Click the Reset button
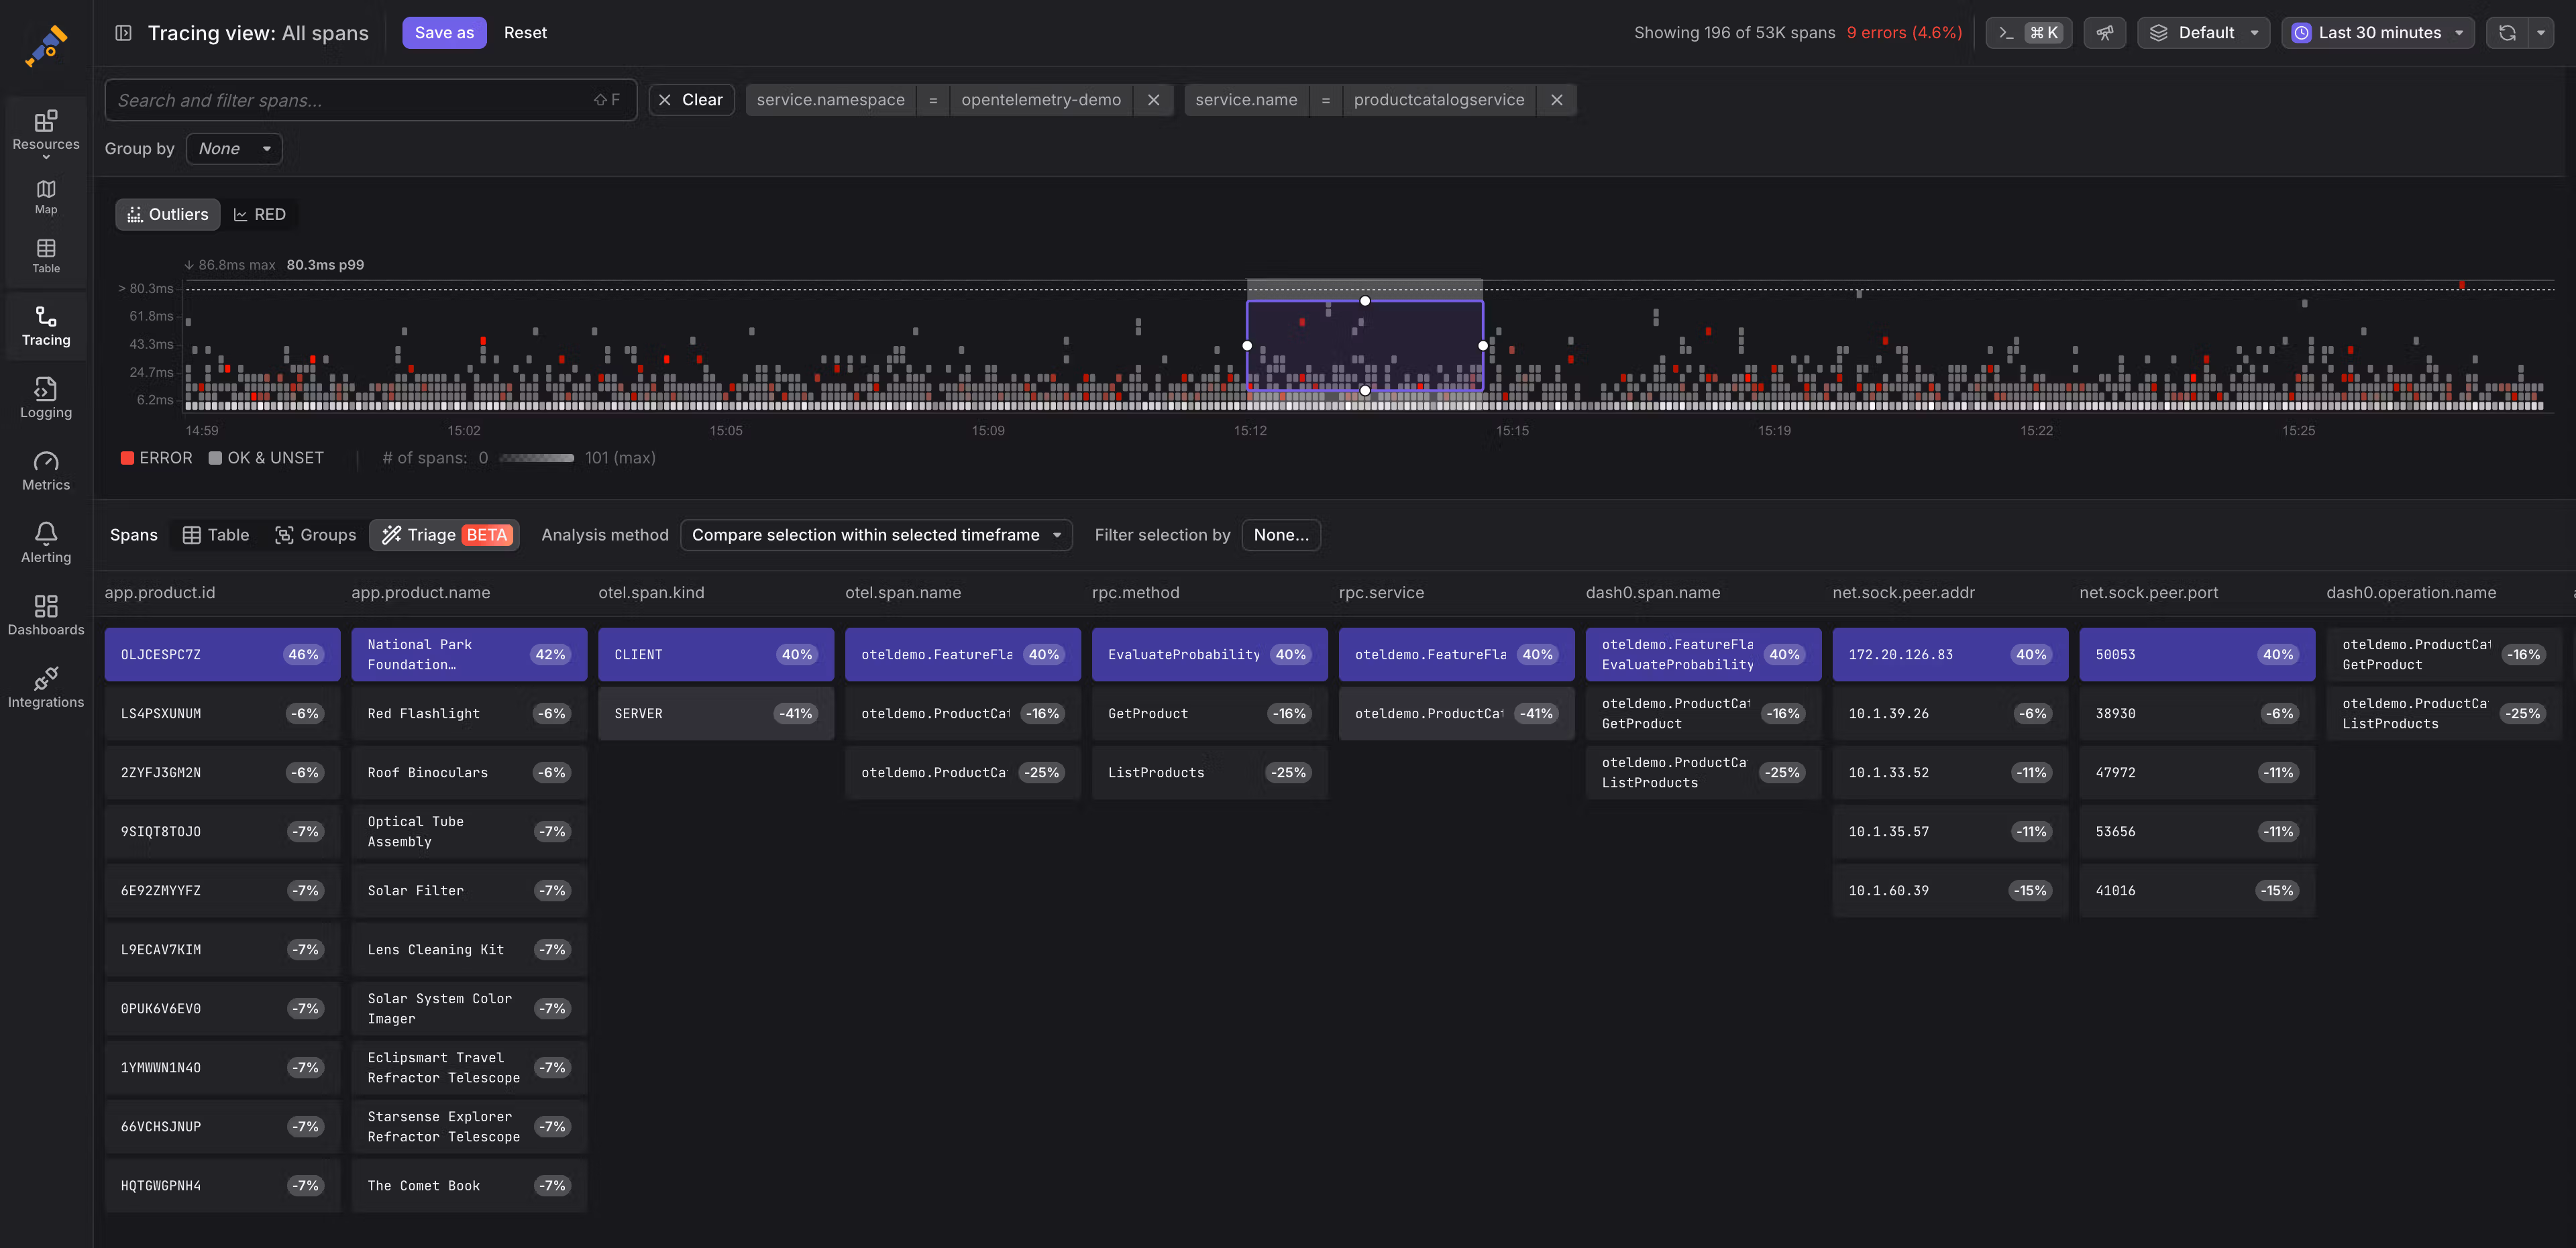 point(525,33)
